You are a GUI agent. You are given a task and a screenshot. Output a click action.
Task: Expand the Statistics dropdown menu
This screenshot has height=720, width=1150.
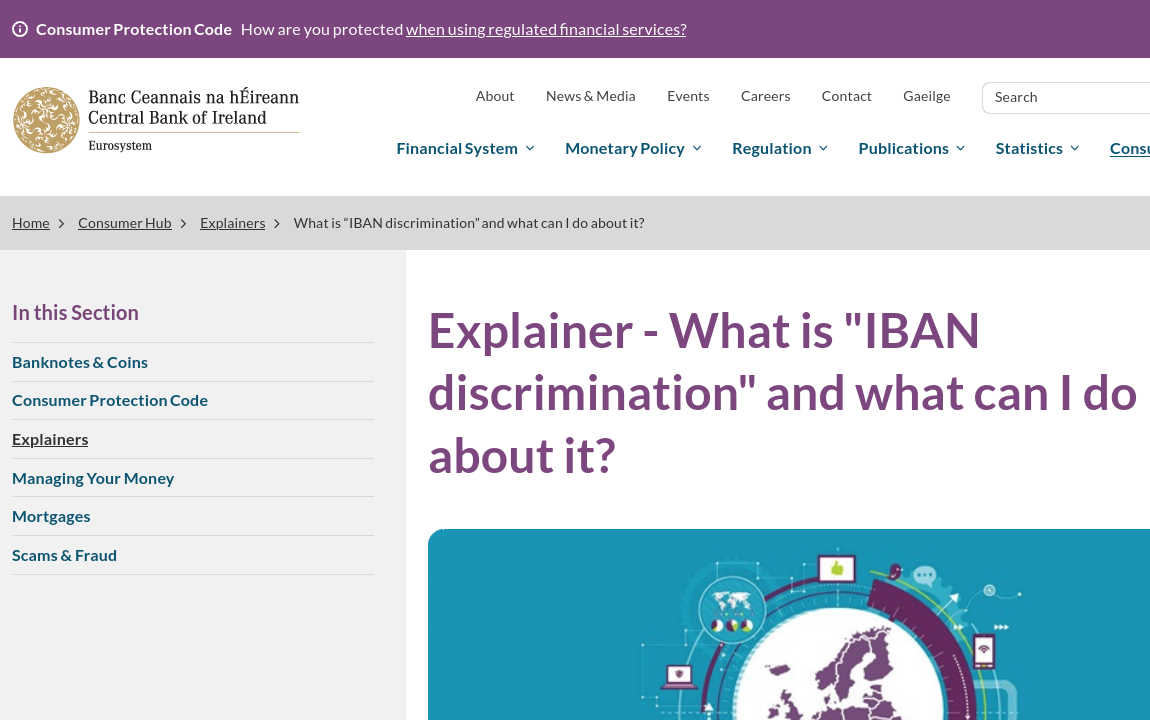[1037, 149]
